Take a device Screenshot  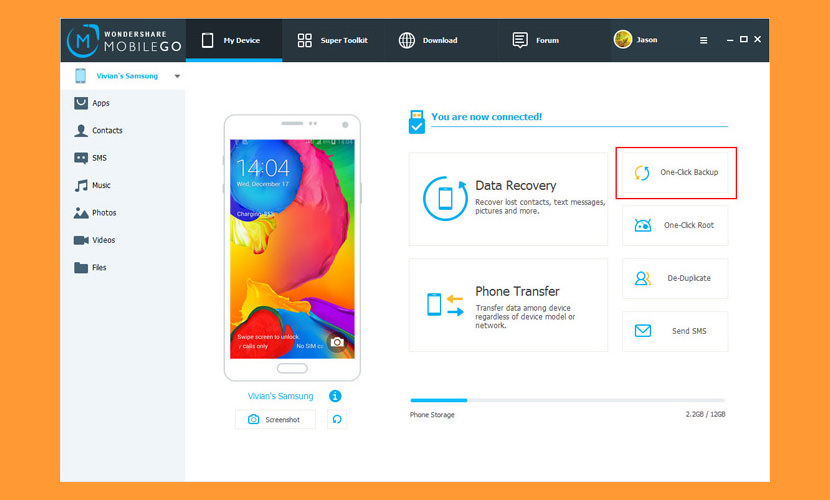point(275,419)
